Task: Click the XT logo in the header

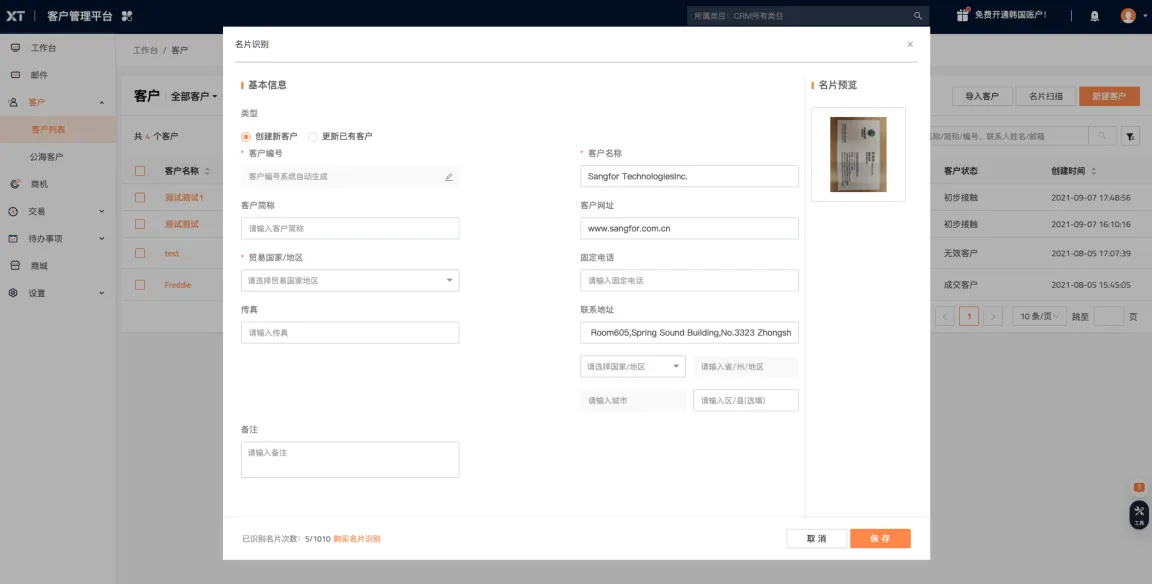Action: coord(15,15)
